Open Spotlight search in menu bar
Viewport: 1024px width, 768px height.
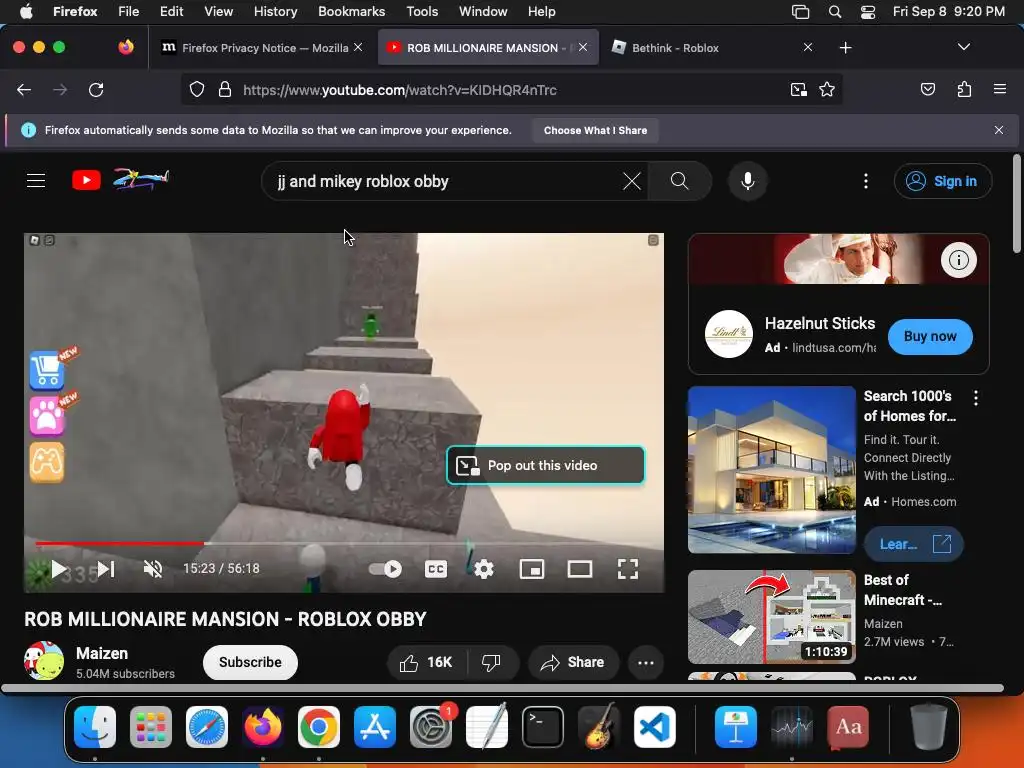pos(835,11)
